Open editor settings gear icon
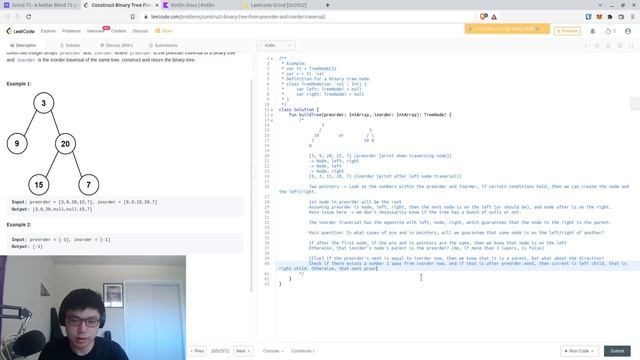The width and height of the screenshot is (640, 360). [620, 45]
